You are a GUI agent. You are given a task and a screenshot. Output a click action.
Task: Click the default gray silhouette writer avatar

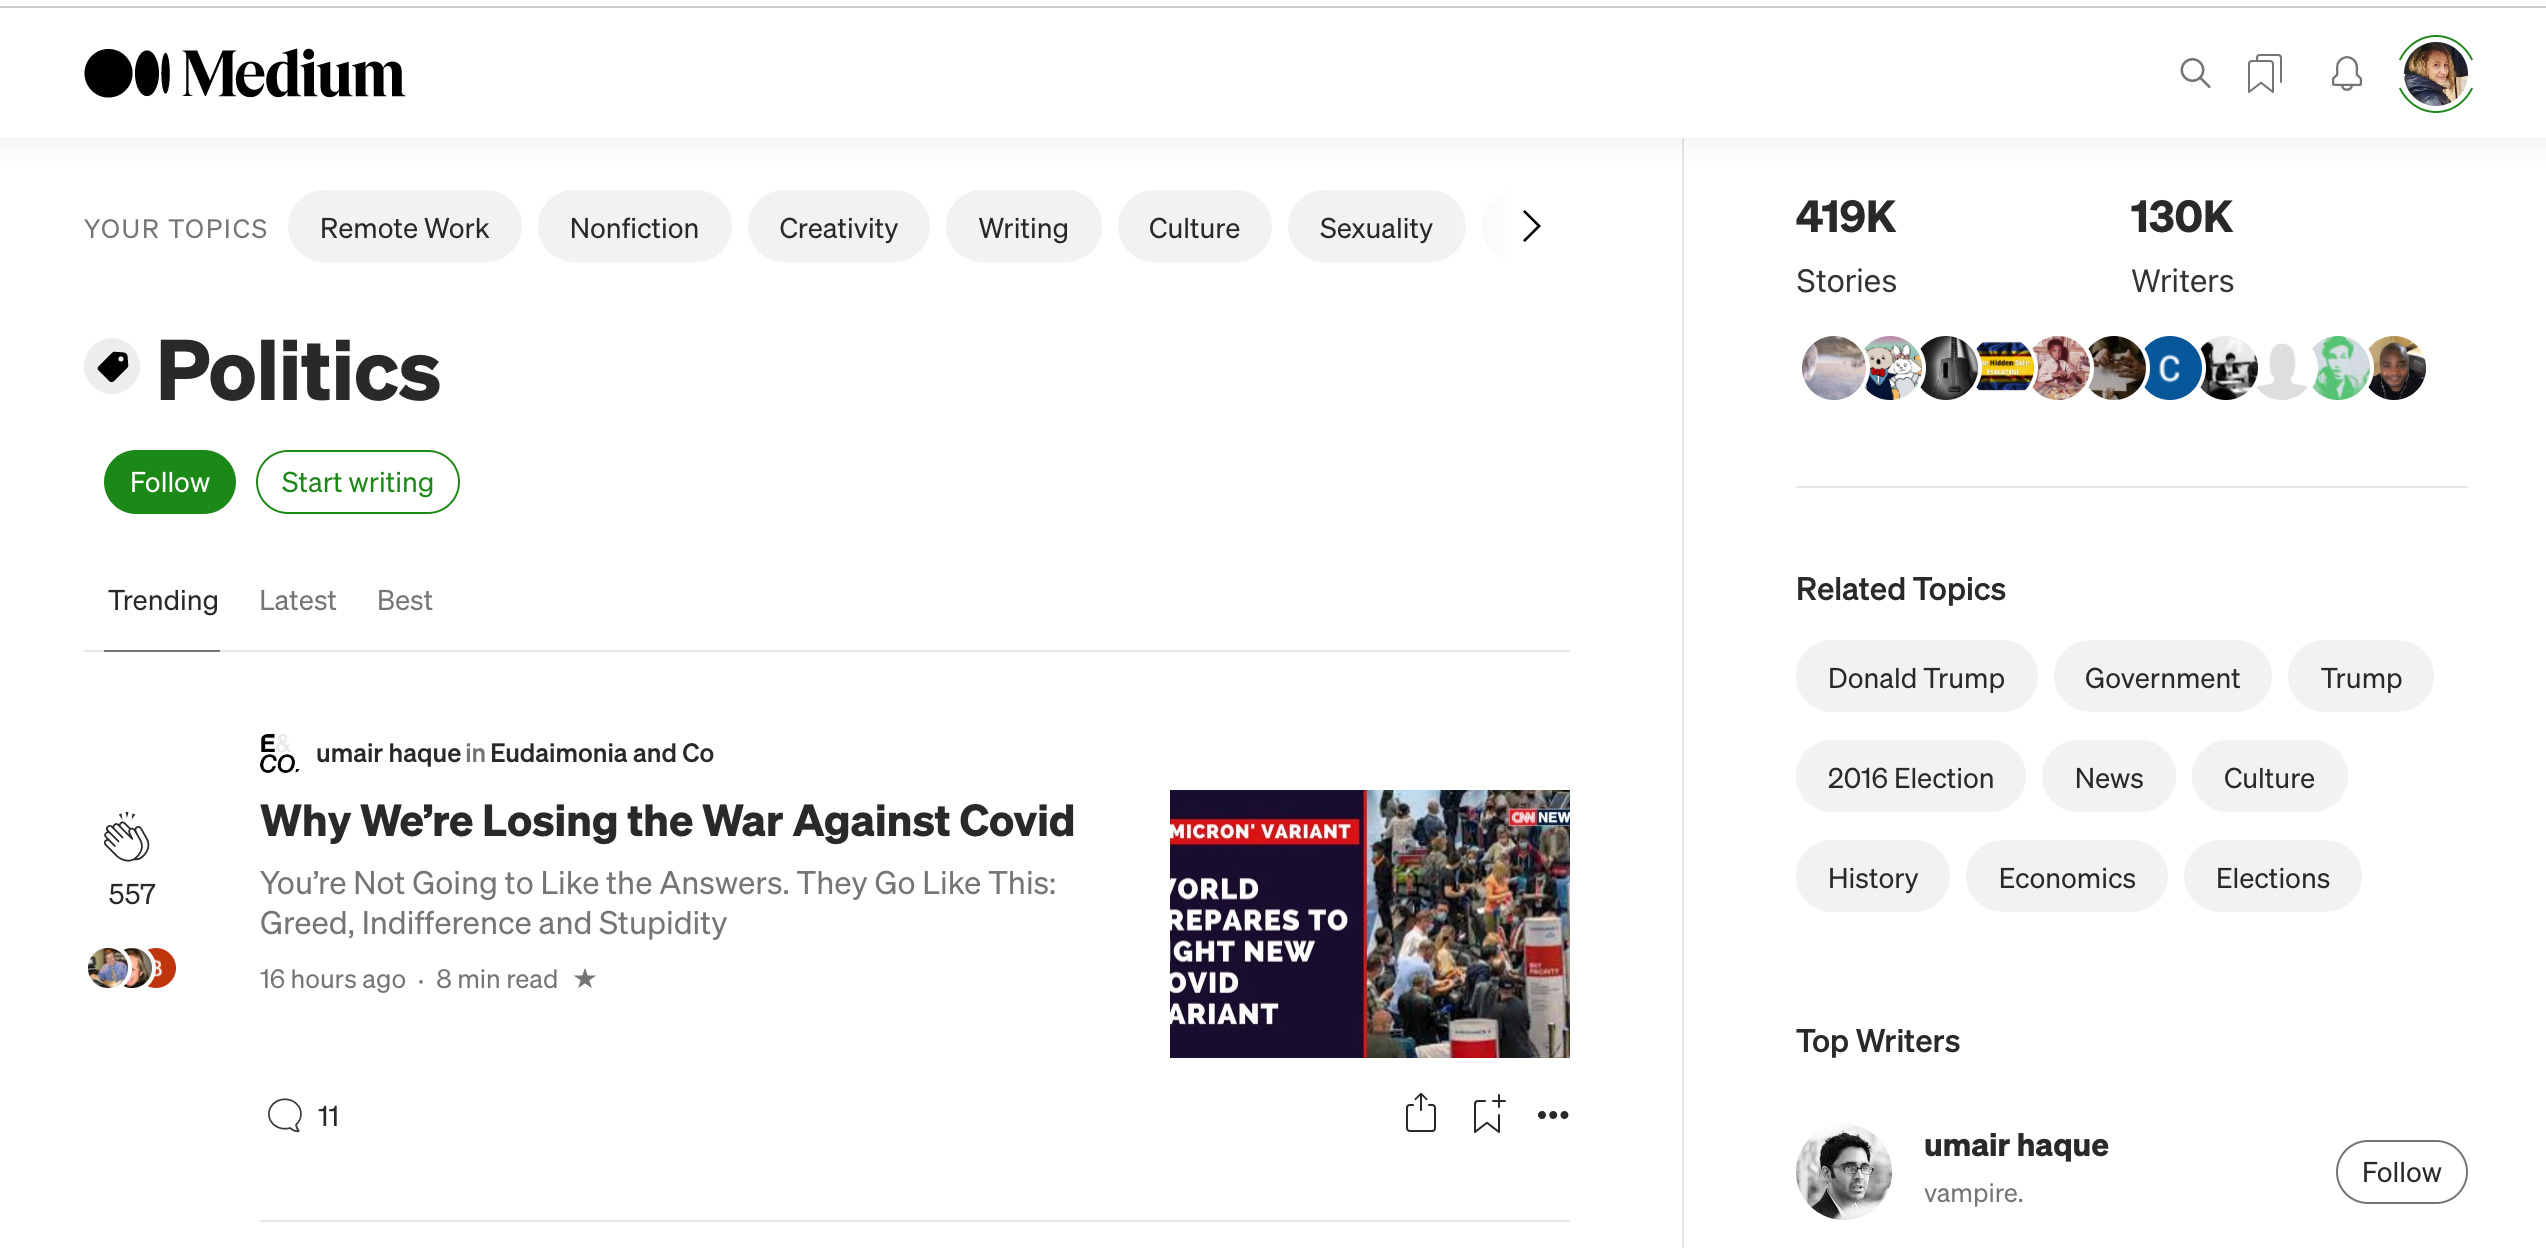pyautogui.click(x=2282, y=368)
